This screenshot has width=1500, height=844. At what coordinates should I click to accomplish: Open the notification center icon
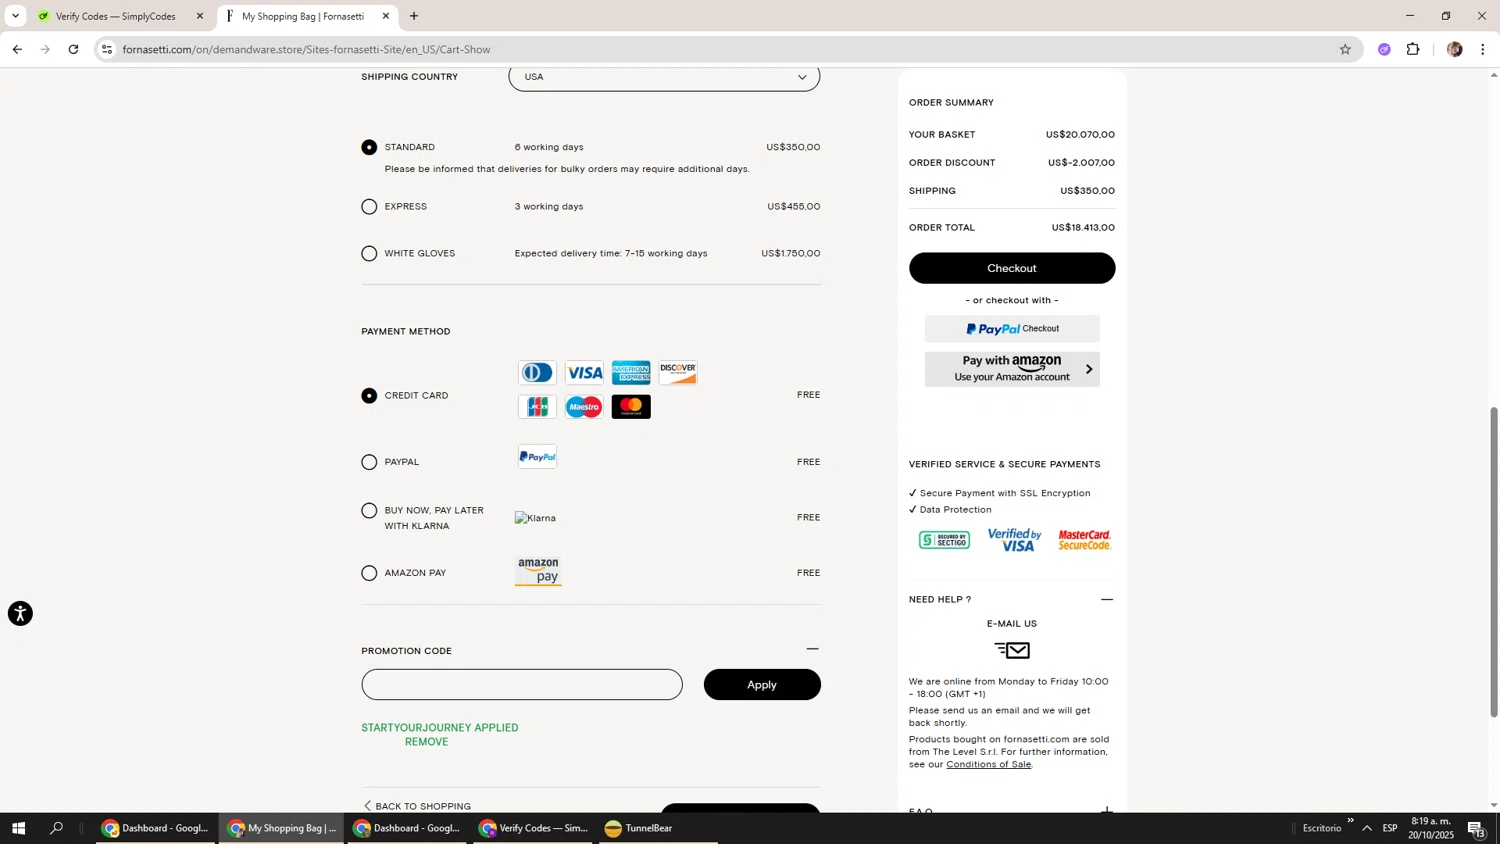[x=1477, y=828]
